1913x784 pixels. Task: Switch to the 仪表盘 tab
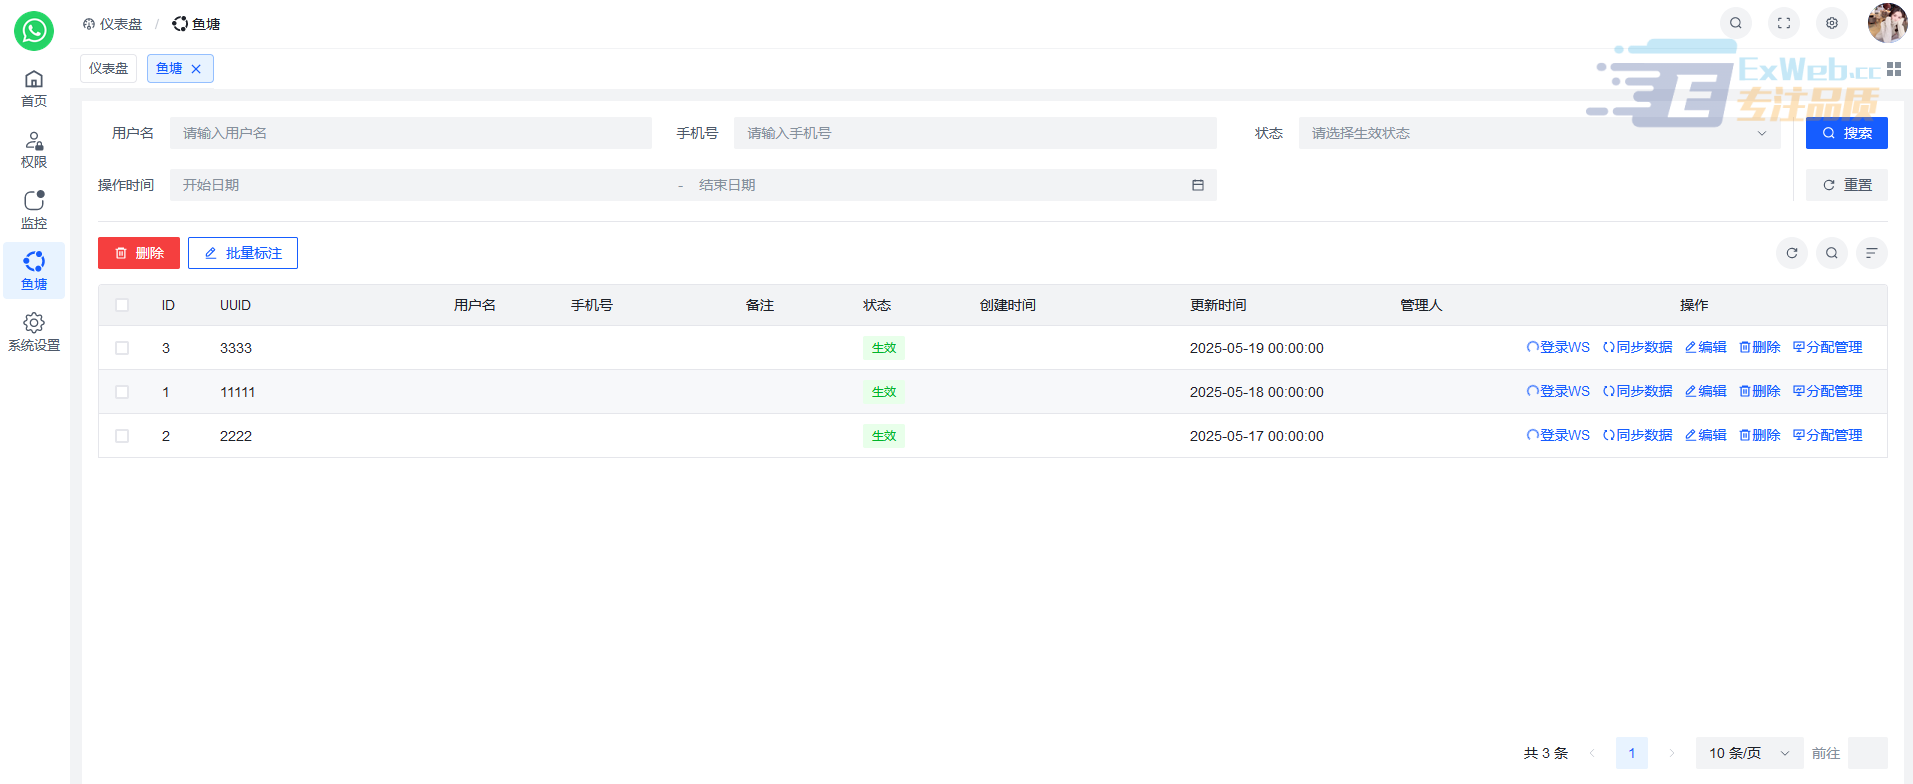pos(108,68)
